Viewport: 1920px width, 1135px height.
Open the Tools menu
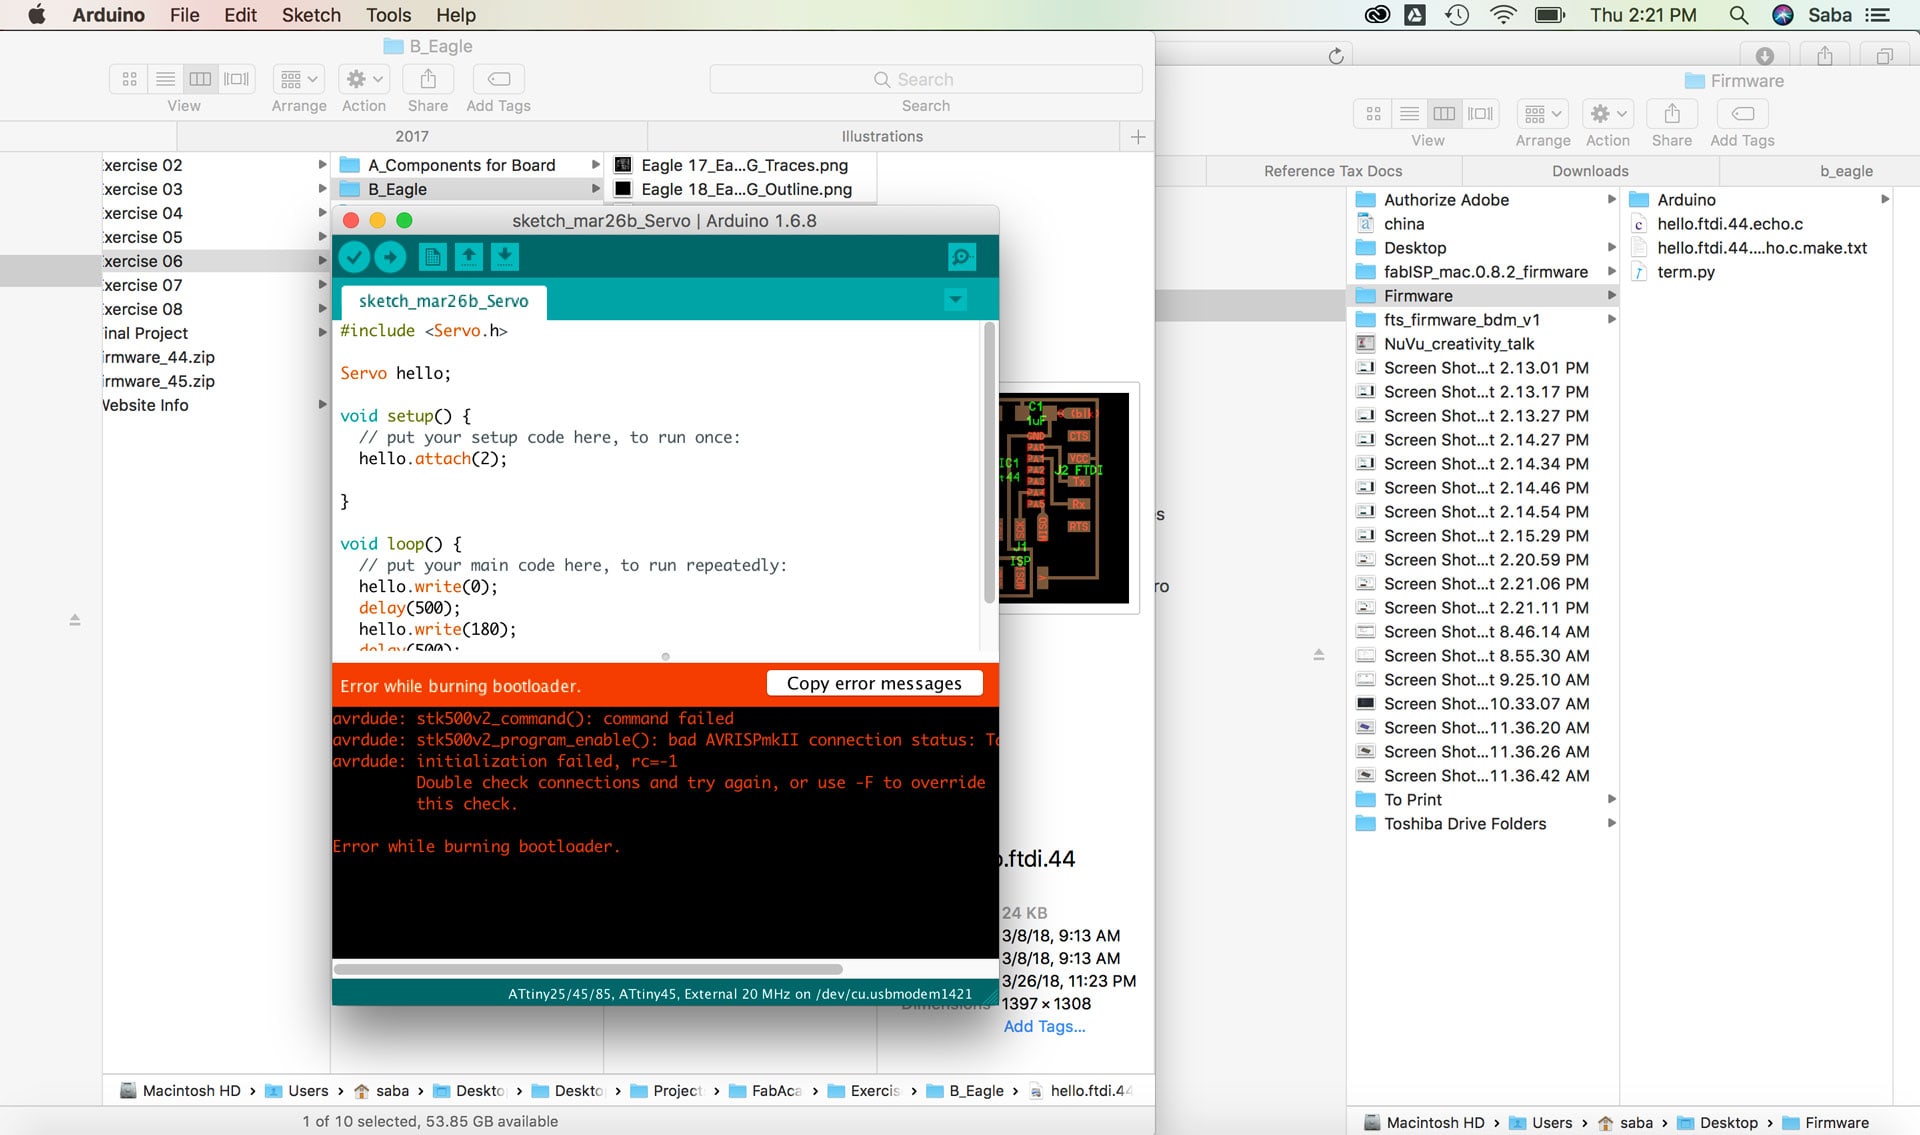388,15
